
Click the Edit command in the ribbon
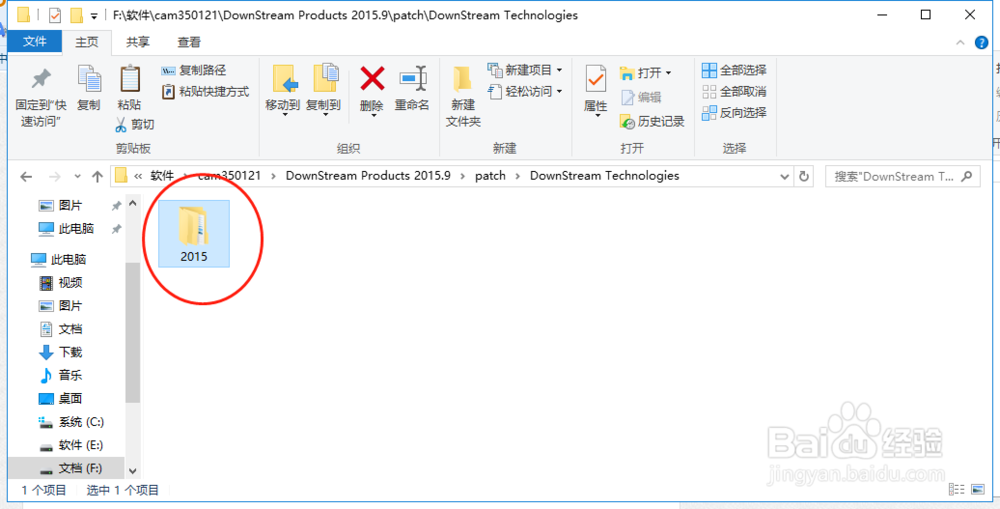tap(641, 97)
